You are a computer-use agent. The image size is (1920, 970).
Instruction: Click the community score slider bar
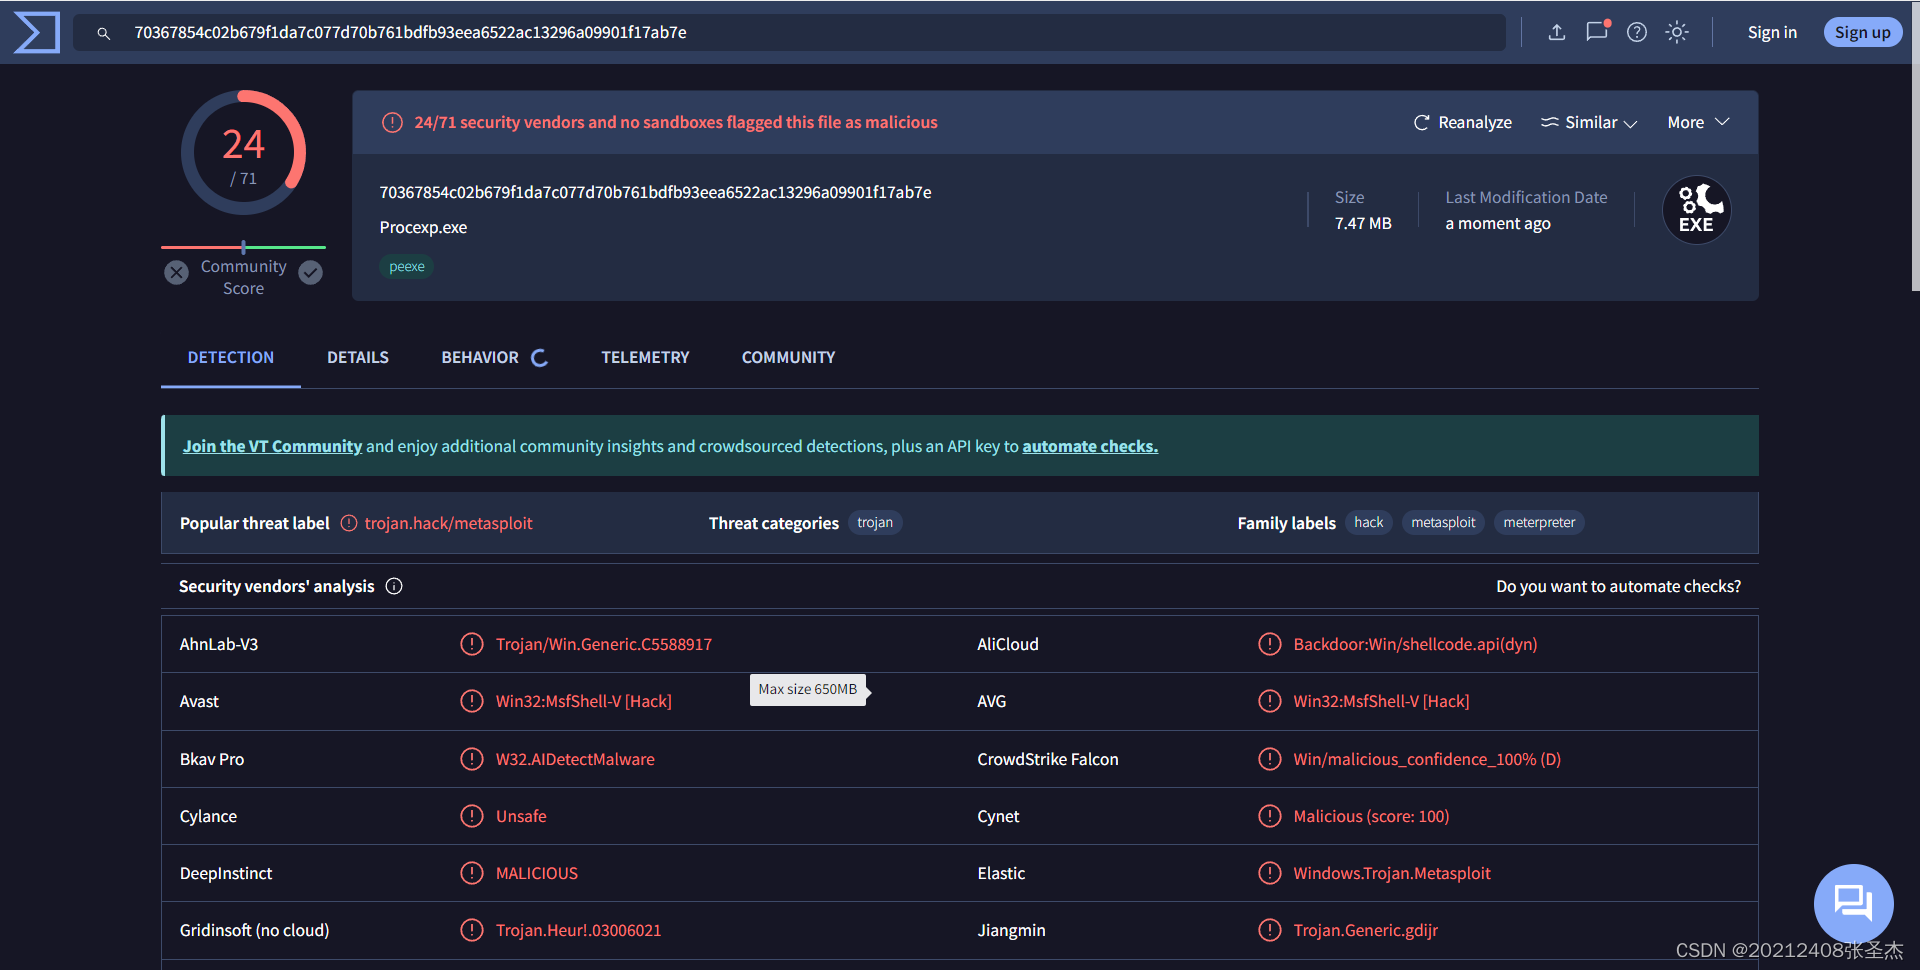(x=244, y=247)
